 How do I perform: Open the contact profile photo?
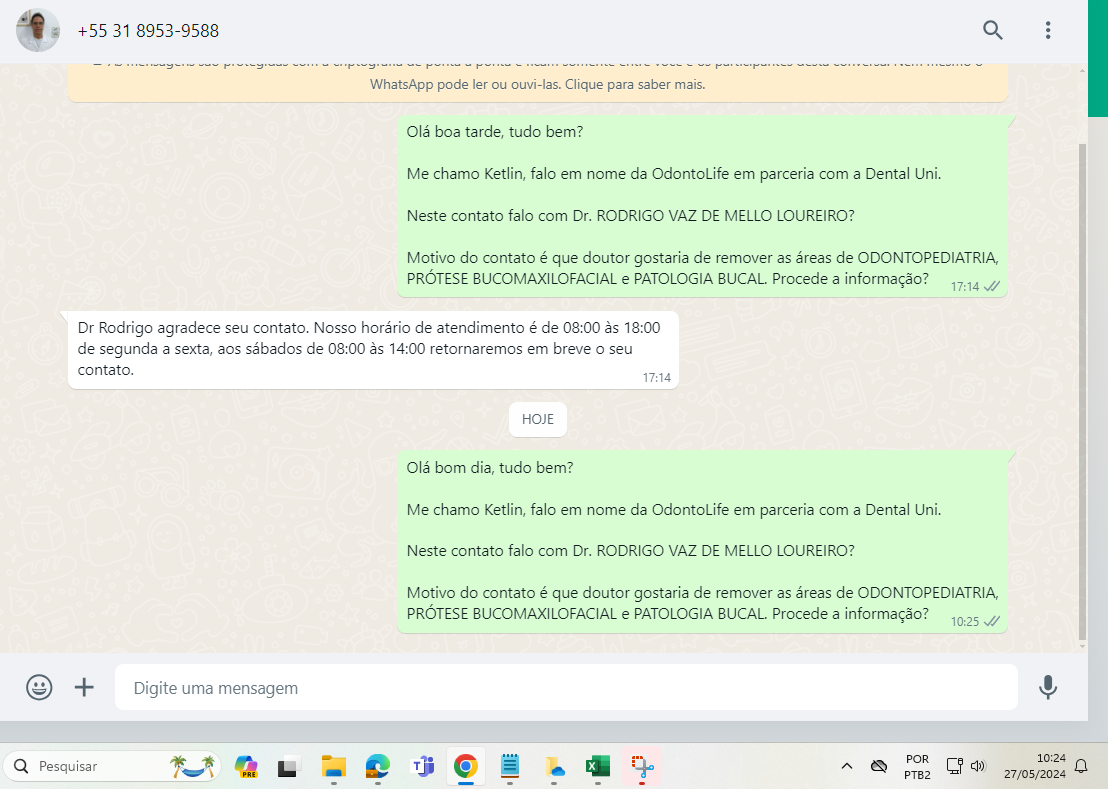(38, 30)
